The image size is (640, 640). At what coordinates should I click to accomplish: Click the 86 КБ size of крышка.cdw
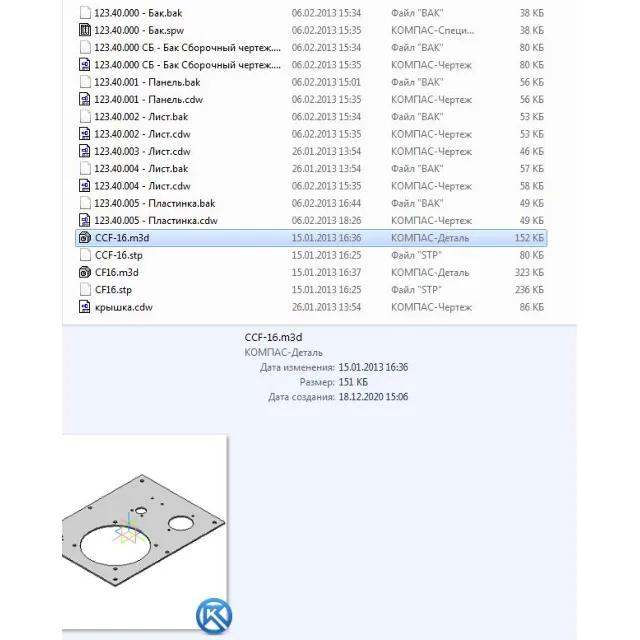[531, 307]
